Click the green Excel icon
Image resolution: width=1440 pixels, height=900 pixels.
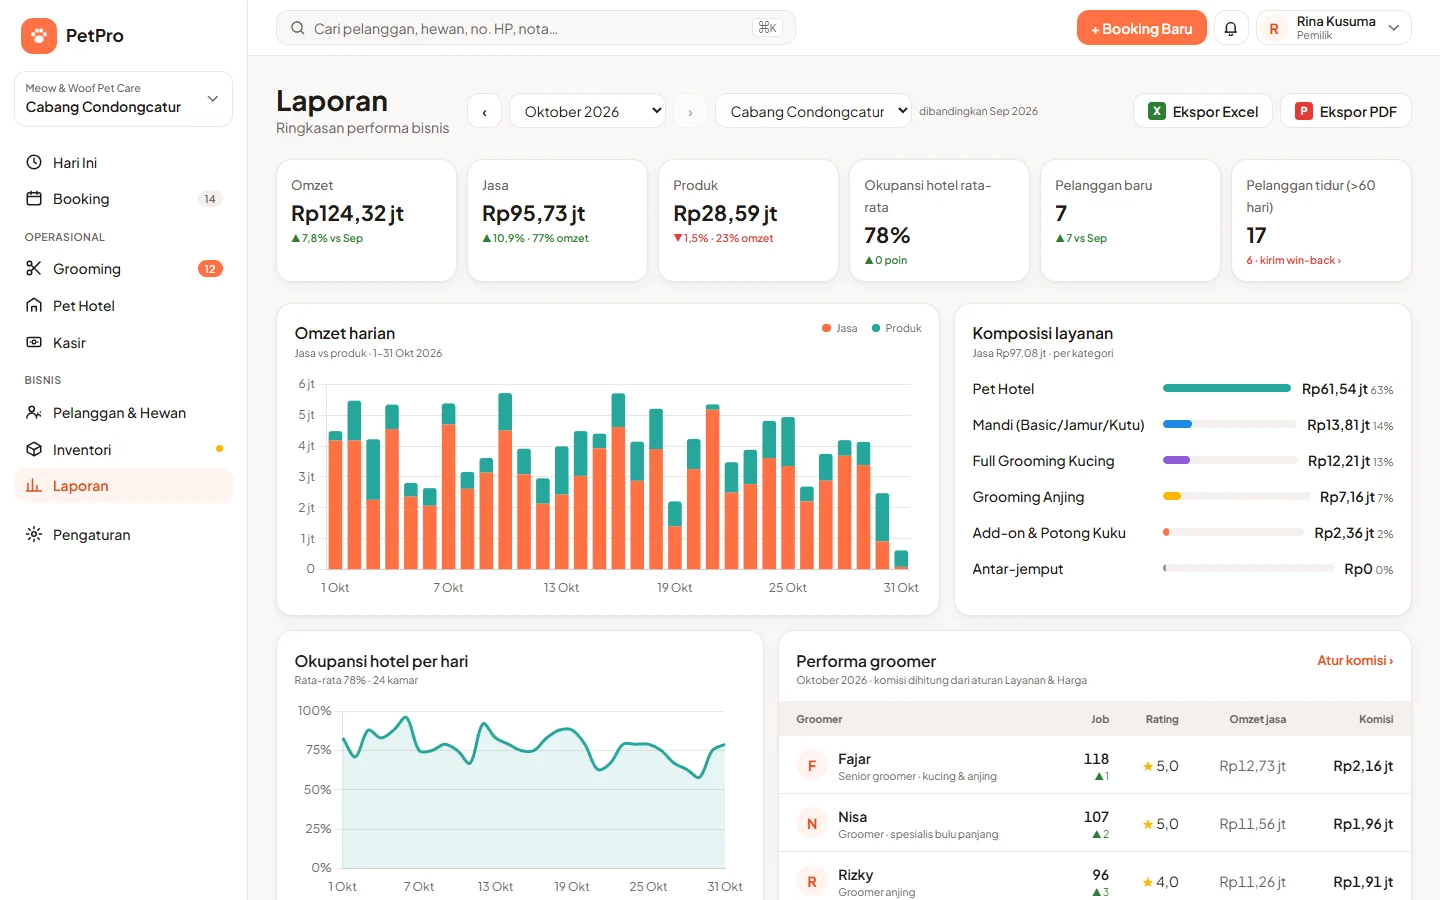click(x=1157, y=111)
